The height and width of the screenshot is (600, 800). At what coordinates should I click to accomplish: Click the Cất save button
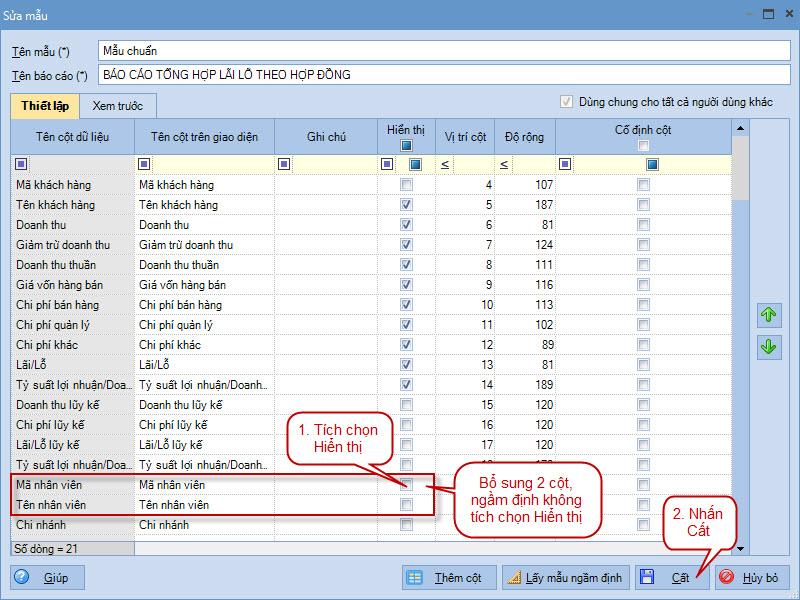tap(672, 578)
